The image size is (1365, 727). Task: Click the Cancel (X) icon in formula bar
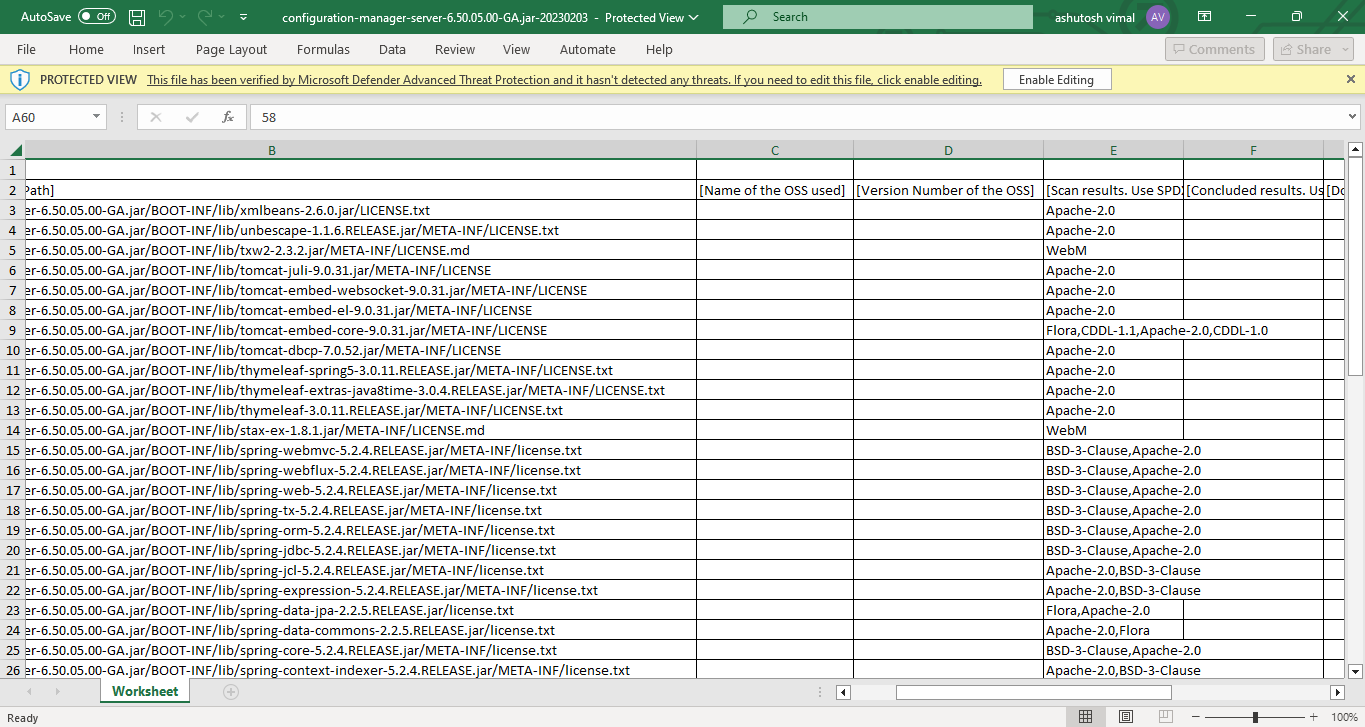coord(155,117)
